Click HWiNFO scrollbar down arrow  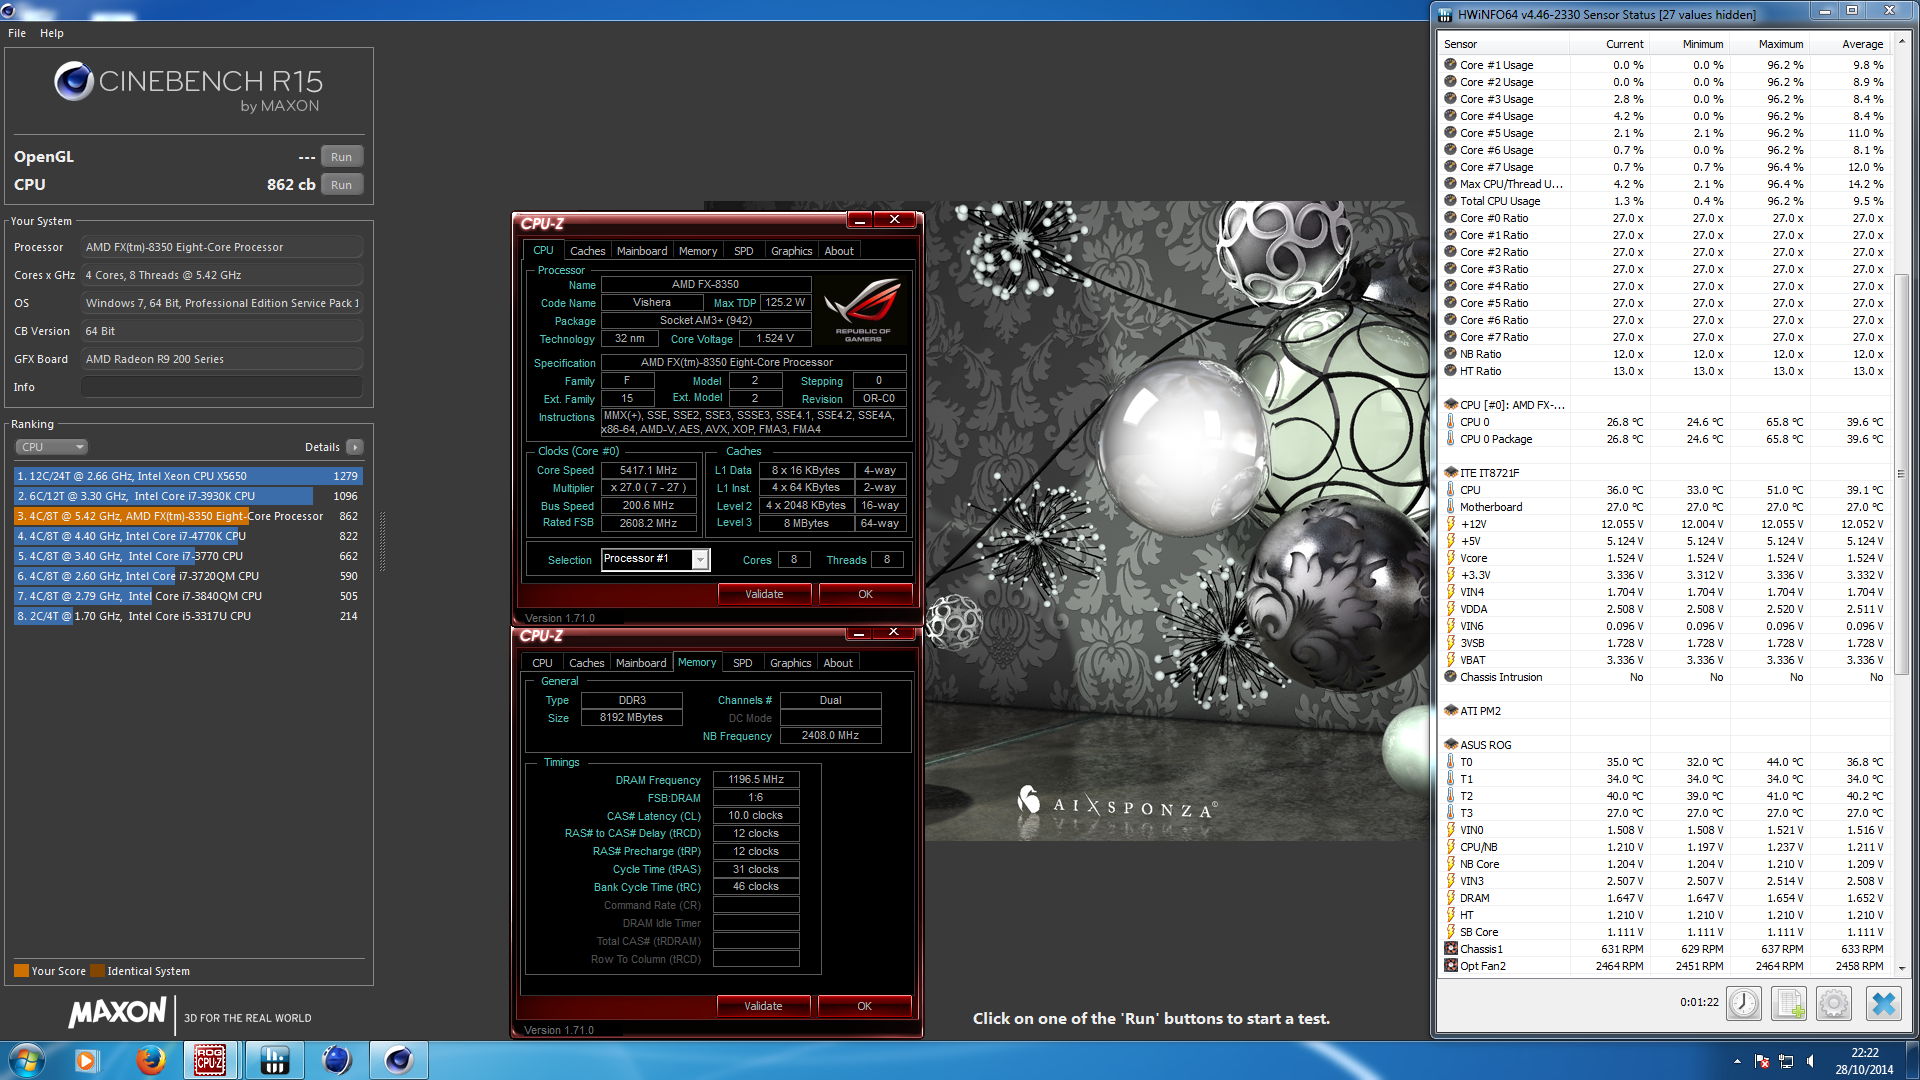(x=1901, y=968)
